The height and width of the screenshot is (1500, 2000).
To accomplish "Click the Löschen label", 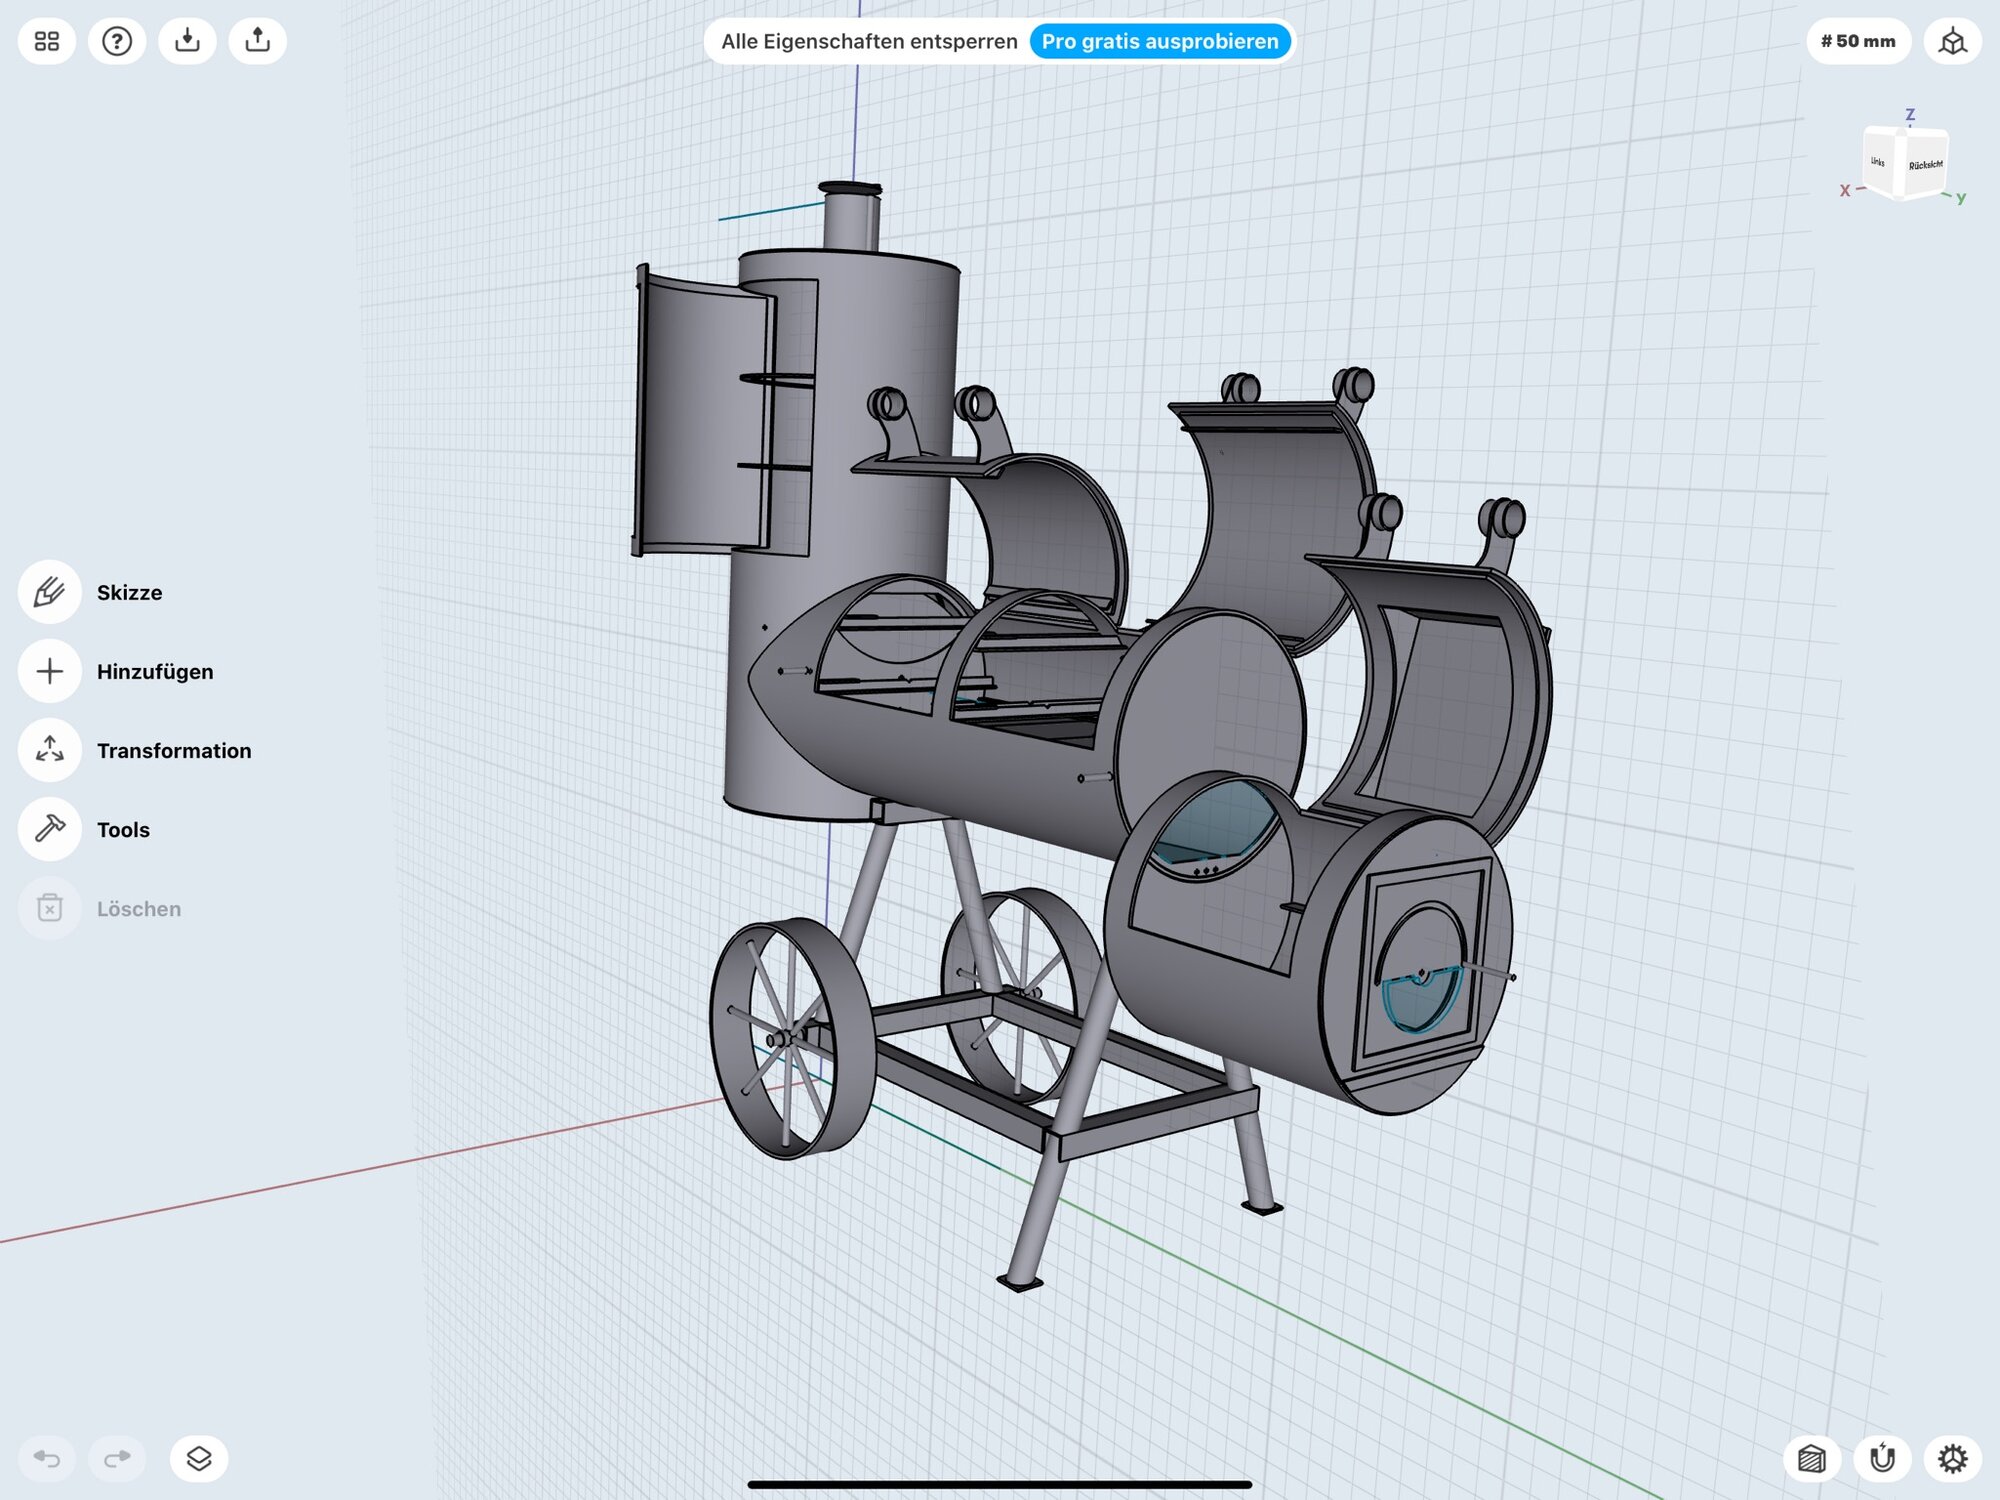I will click(139, 908).
